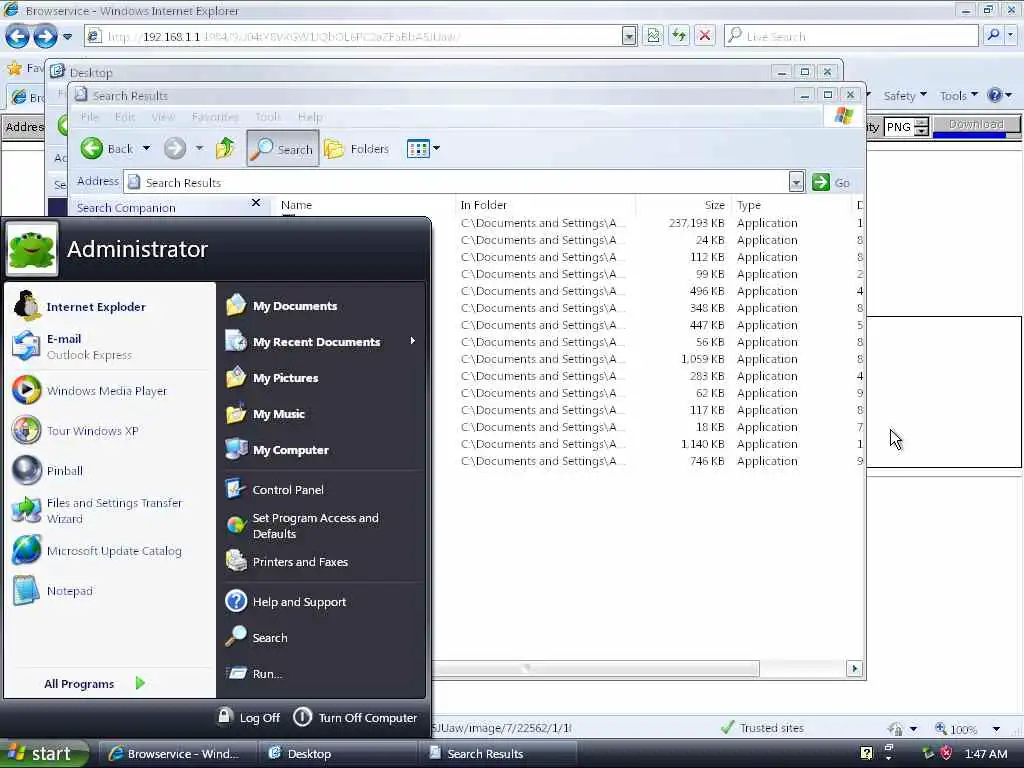Close the Search Companion pane
The image size is (1024, 768).
pos(256,203)
